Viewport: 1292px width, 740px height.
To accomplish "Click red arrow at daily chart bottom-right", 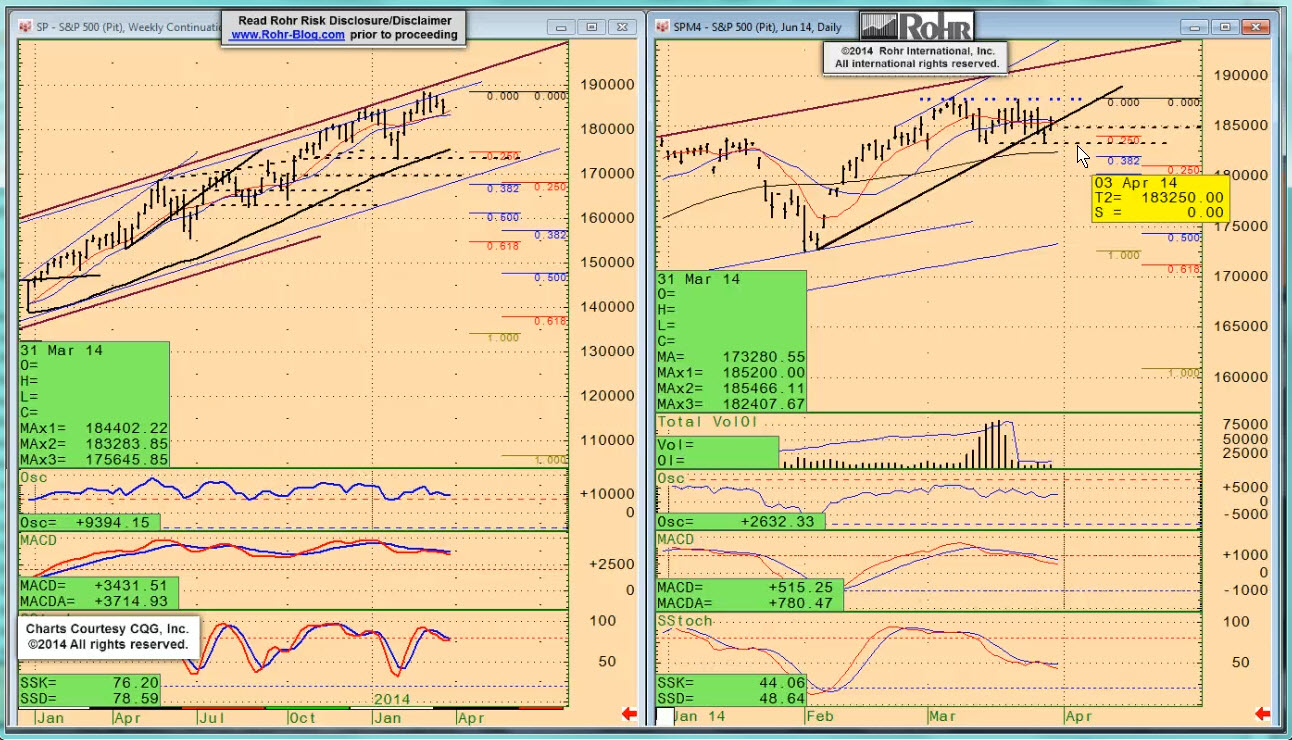I will tap(1262, 714).
